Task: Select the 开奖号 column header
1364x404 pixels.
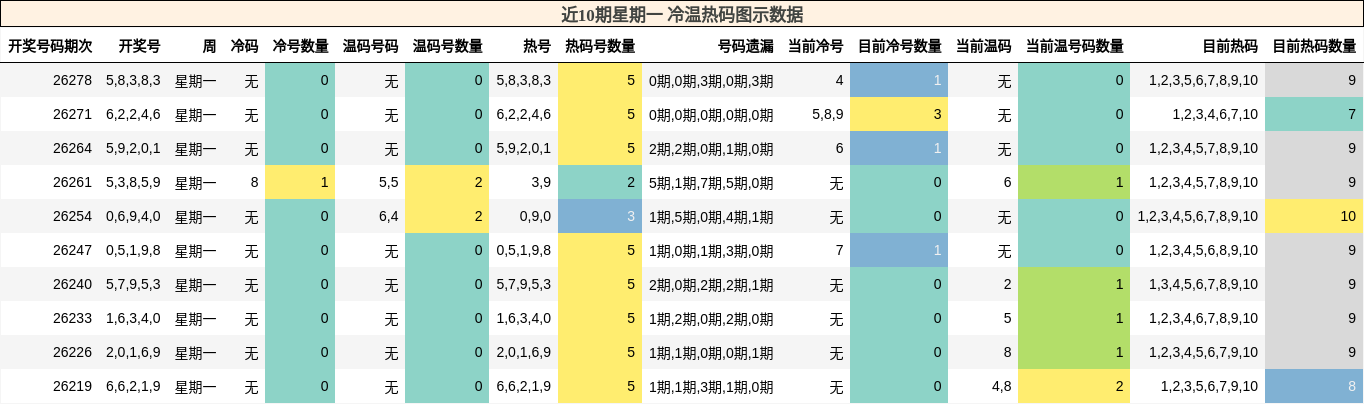Action: [x=139, y=46]
